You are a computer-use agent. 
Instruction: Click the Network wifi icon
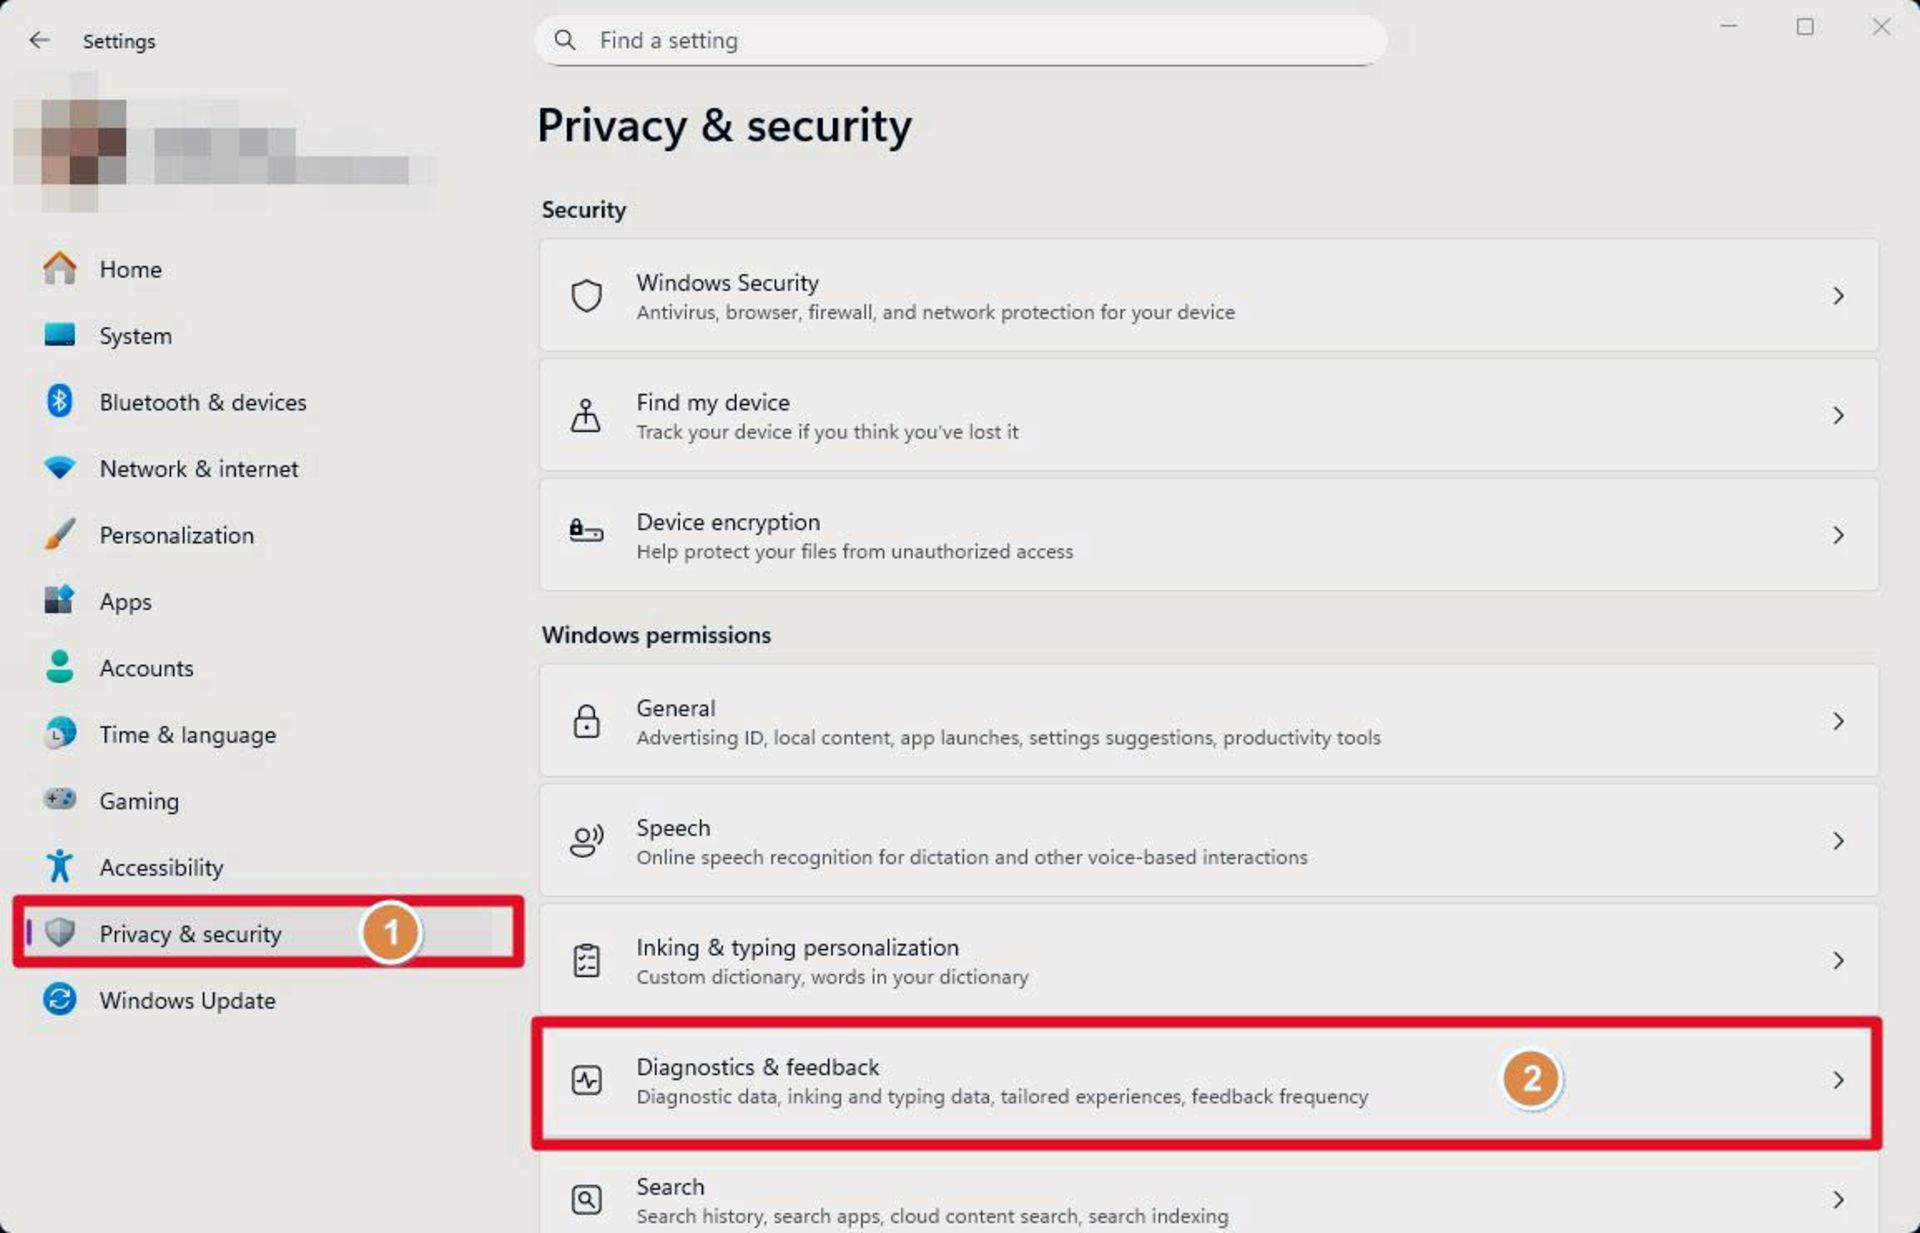coord(60,468)
